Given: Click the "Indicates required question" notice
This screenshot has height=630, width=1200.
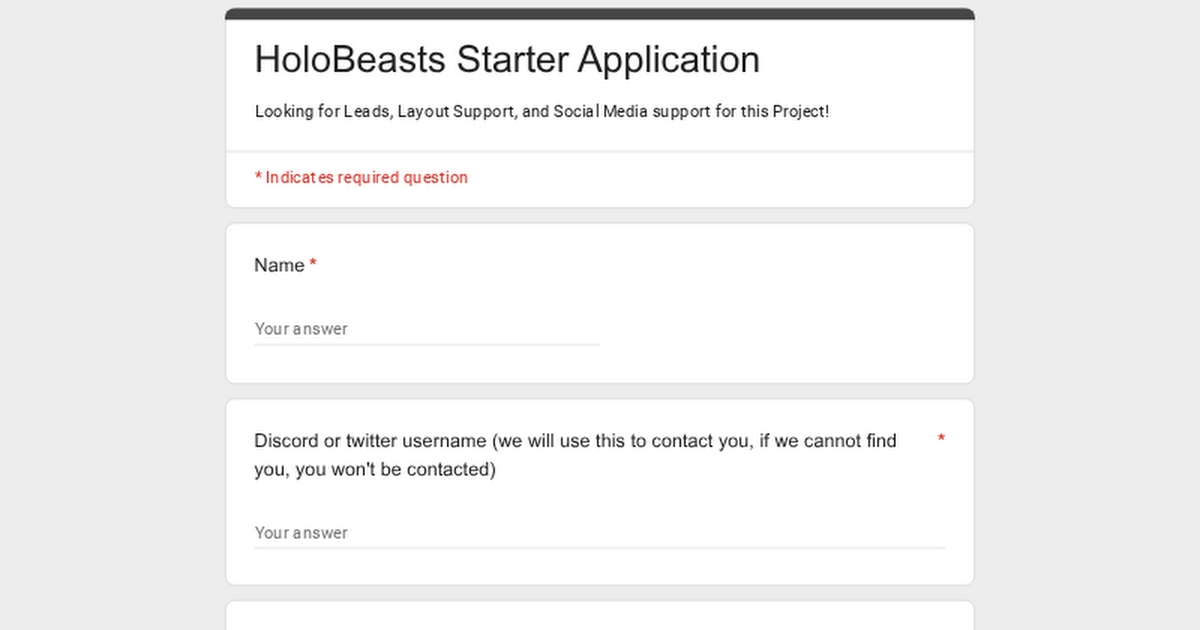Looking at the screenshot, I should 366,178.
